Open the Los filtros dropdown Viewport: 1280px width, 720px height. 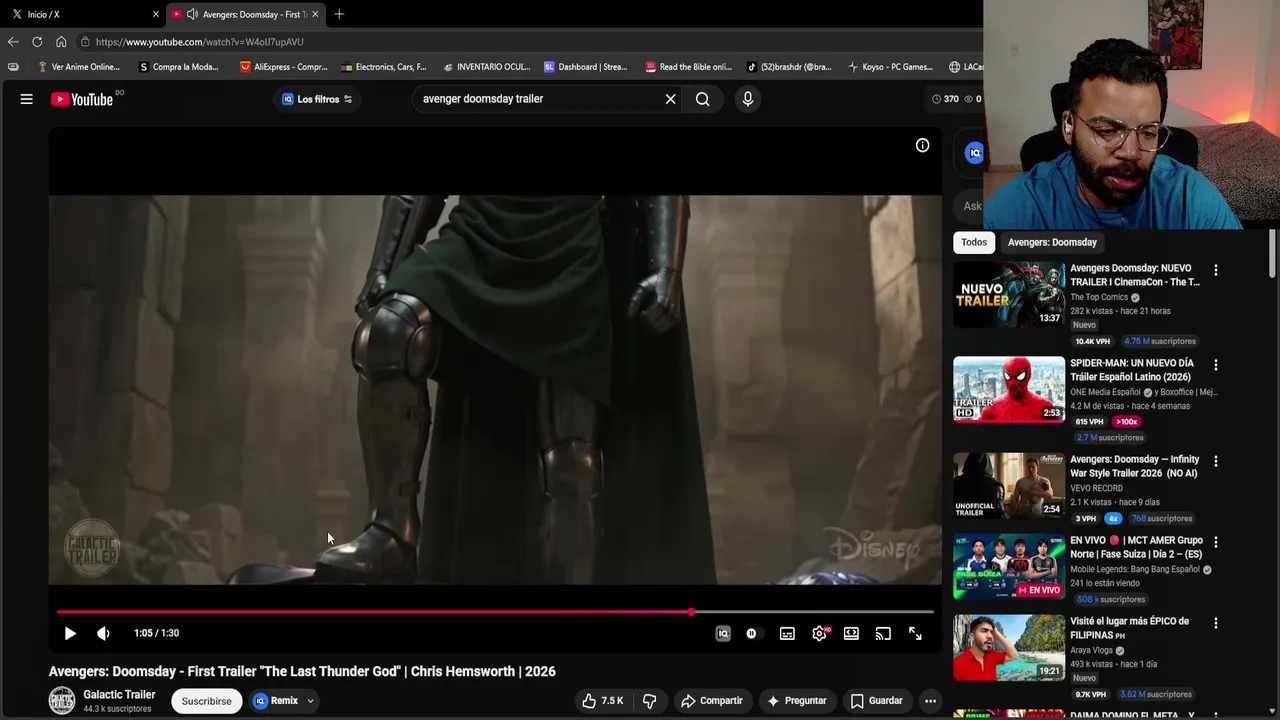click(x=317, y=99)
